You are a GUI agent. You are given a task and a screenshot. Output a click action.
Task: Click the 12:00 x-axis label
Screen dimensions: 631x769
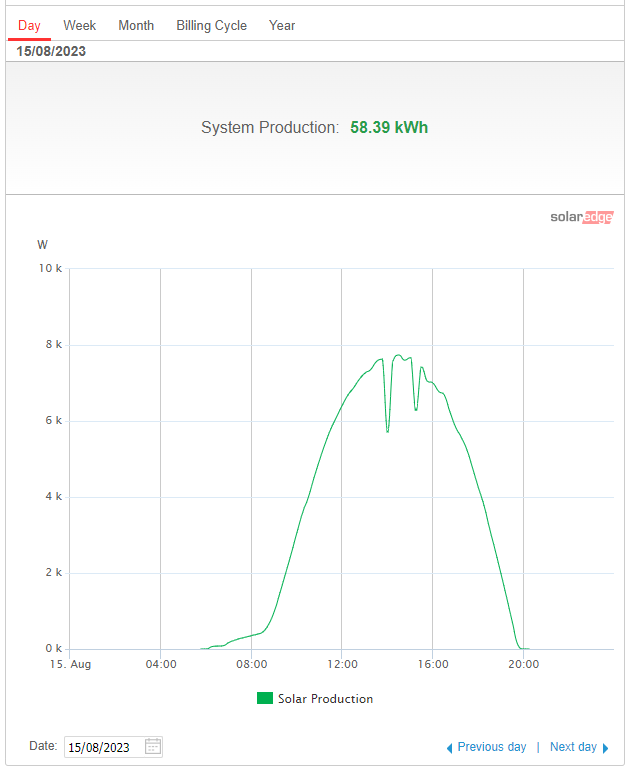(342, 664)
